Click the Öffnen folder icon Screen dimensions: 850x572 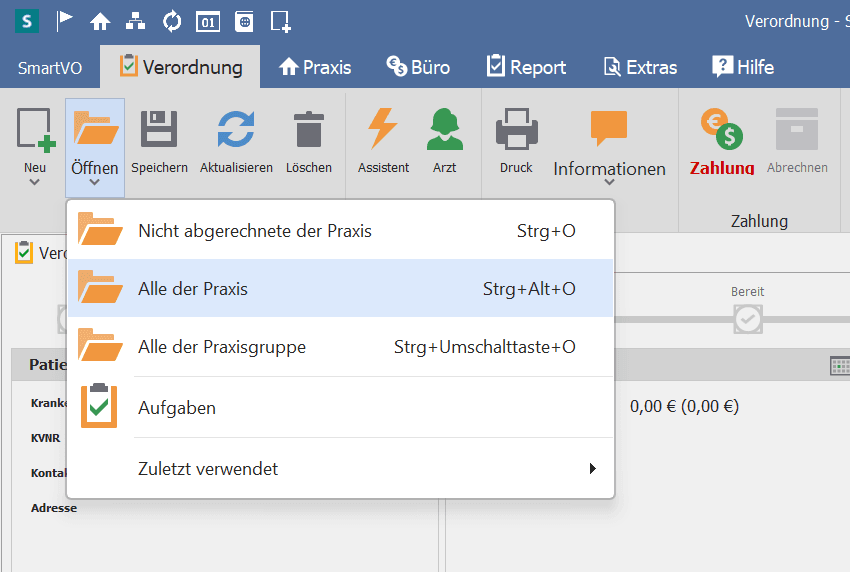95,128
